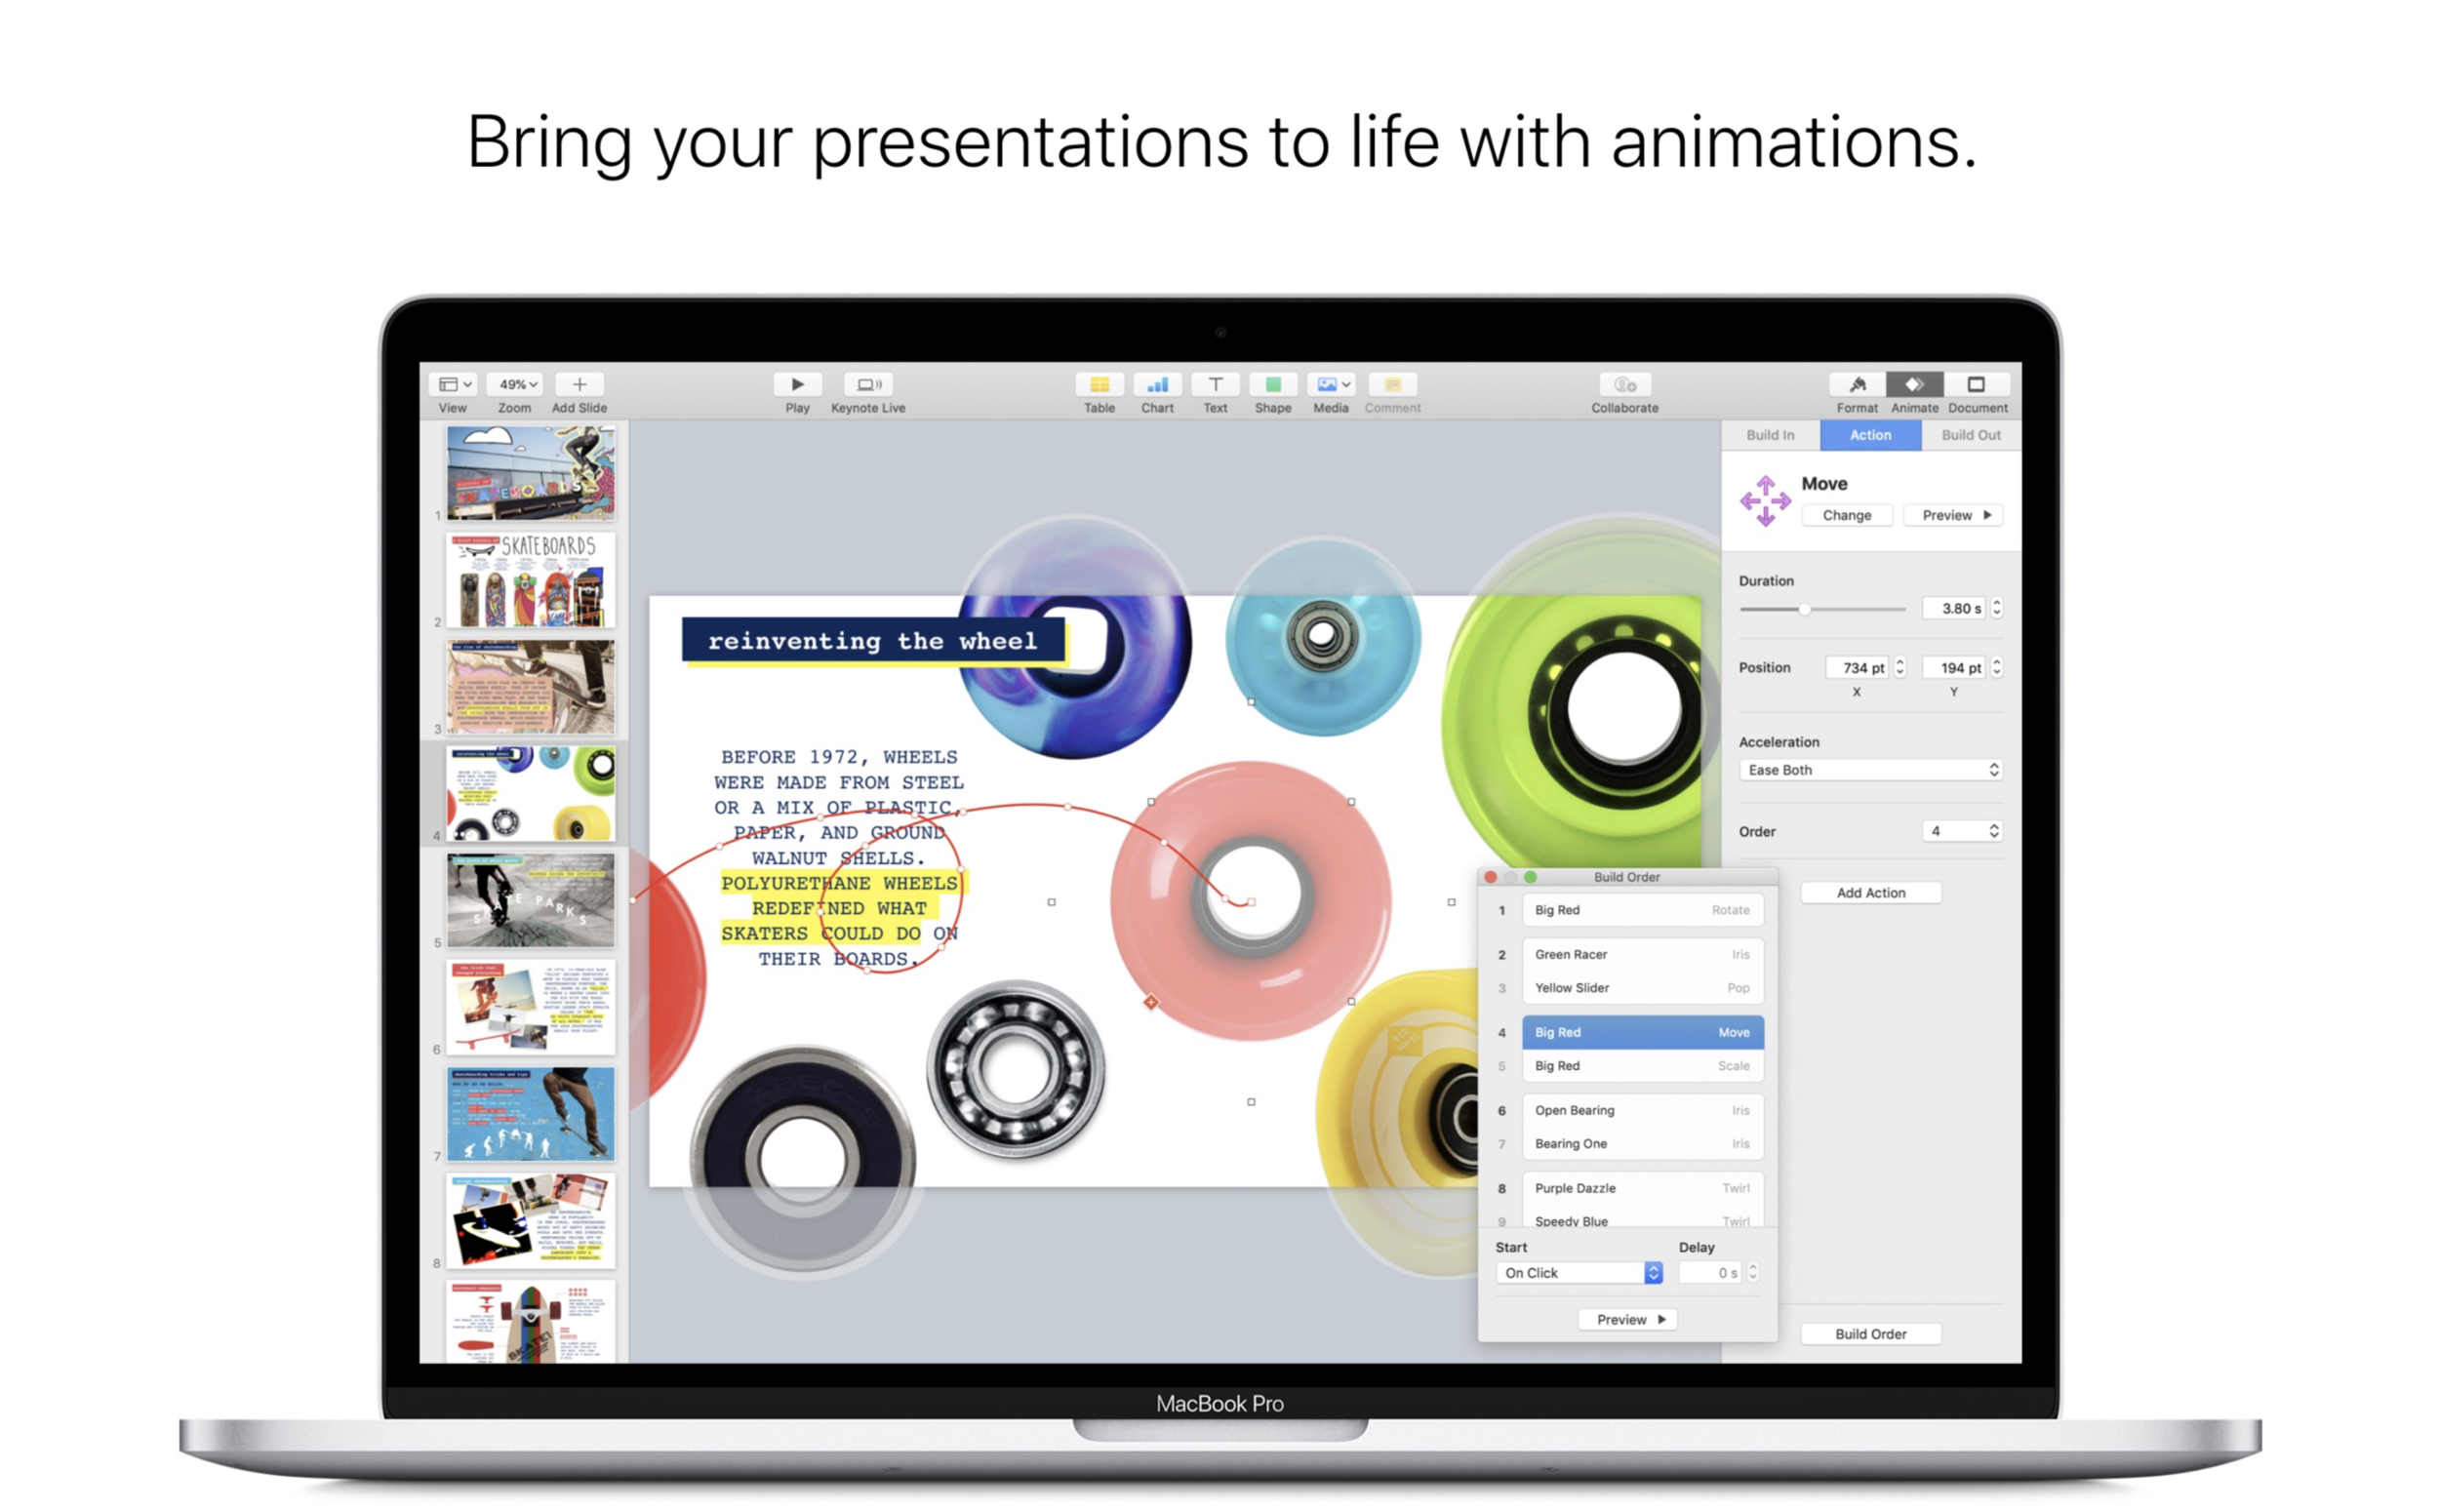Click the Chart toolbar icon

1156,384
